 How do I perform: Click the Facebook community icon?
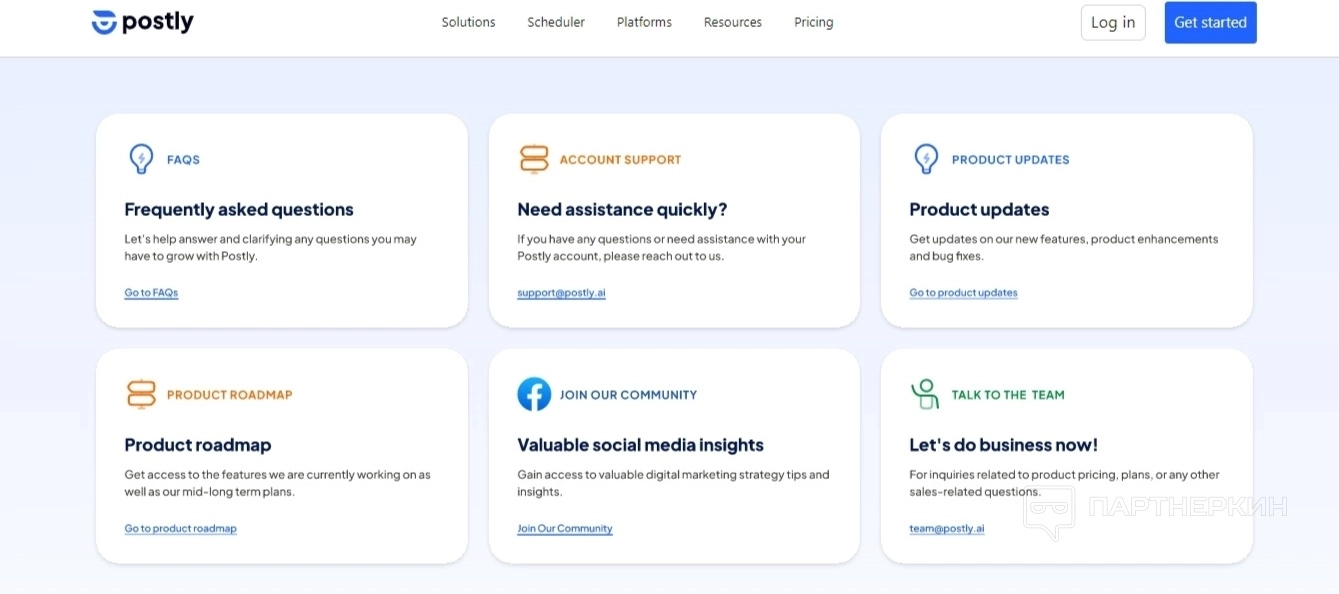(x=534, y=394)
